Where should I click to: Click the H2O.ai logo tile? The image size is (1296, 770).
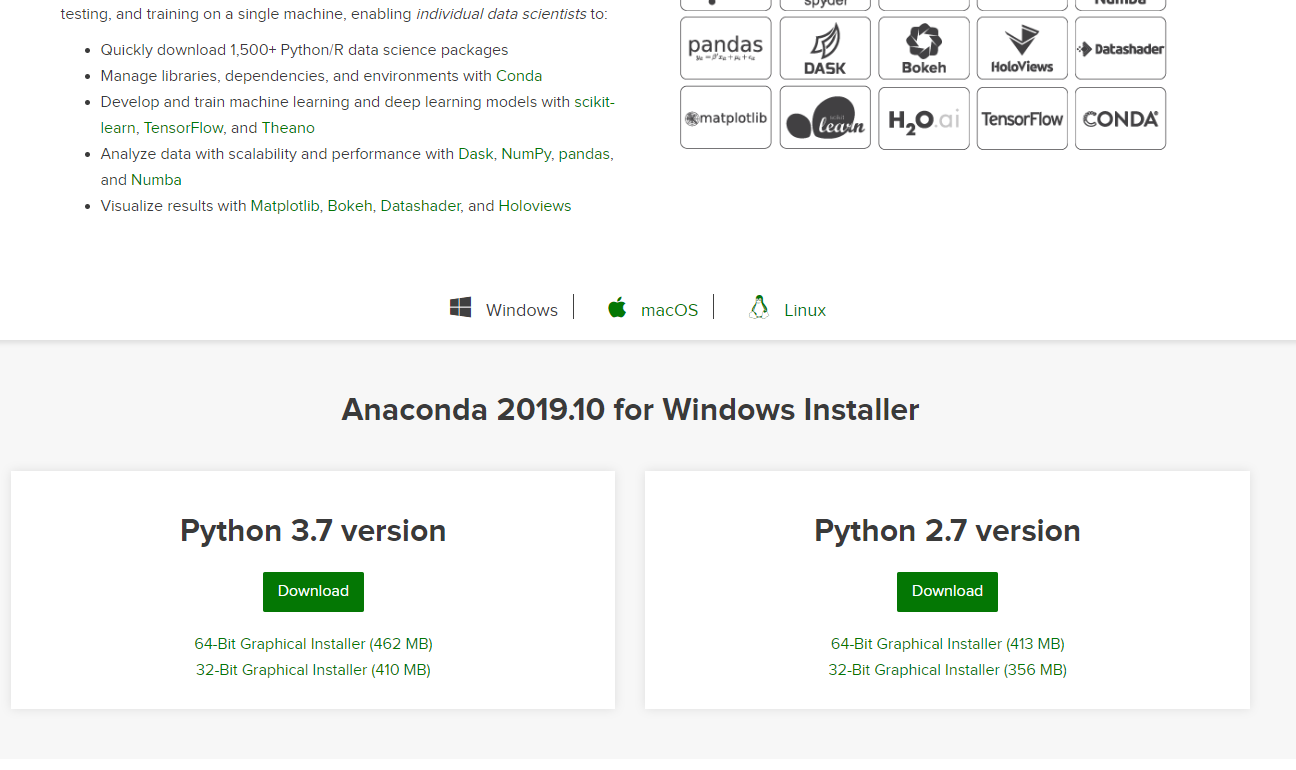(924, 118)
